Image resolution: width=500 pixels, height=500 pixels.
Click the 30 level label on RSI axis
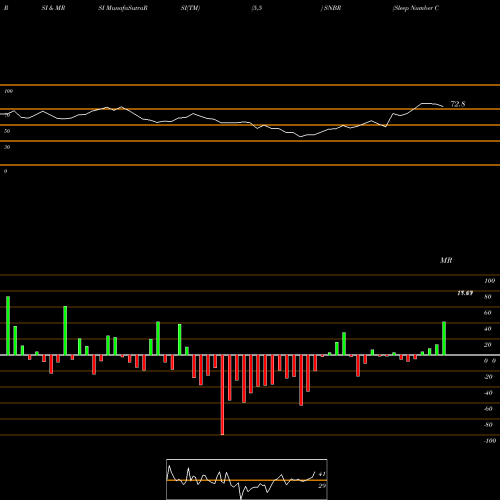[7, 147]
